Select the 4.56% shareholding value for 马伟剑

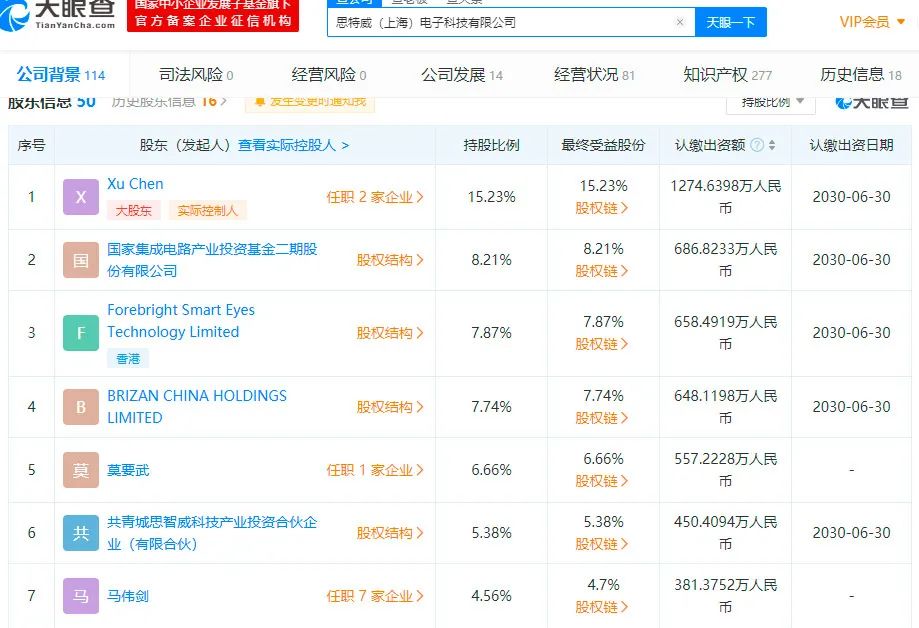point(492,596)
